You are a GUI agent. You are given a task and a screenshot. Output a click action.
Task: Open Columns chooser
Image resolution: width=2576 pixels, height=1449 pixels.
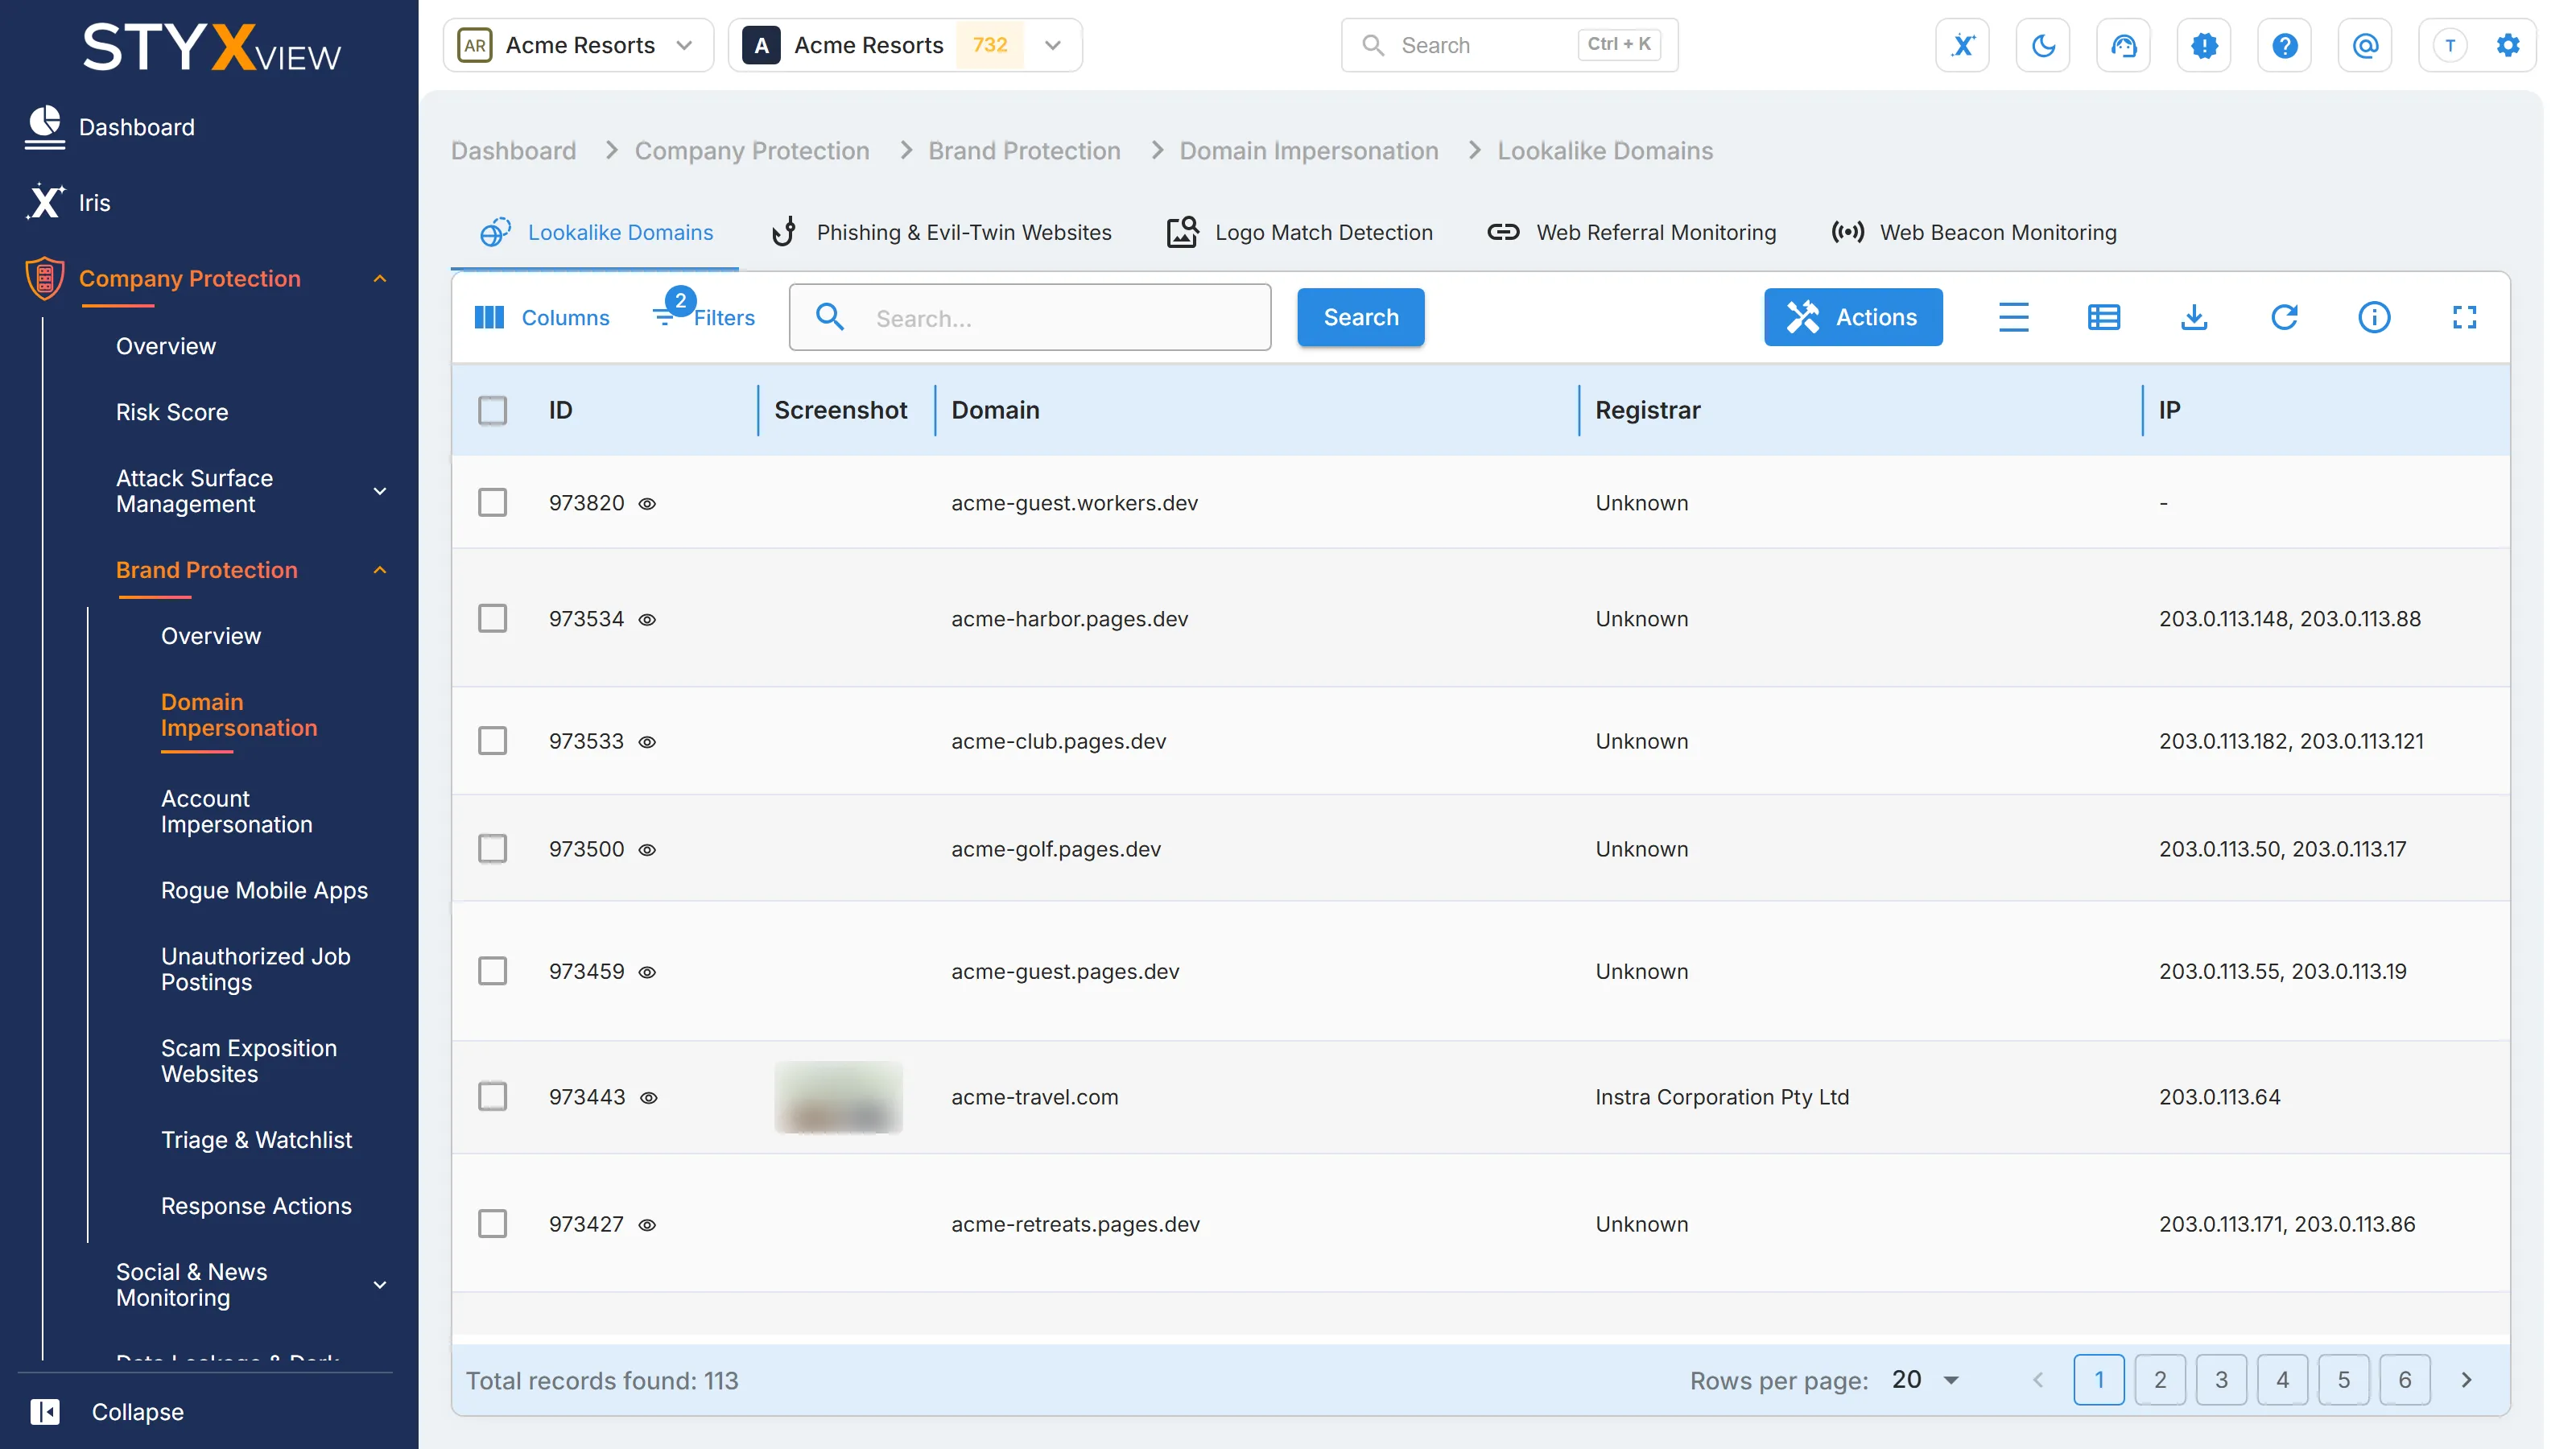pos(541,317)
